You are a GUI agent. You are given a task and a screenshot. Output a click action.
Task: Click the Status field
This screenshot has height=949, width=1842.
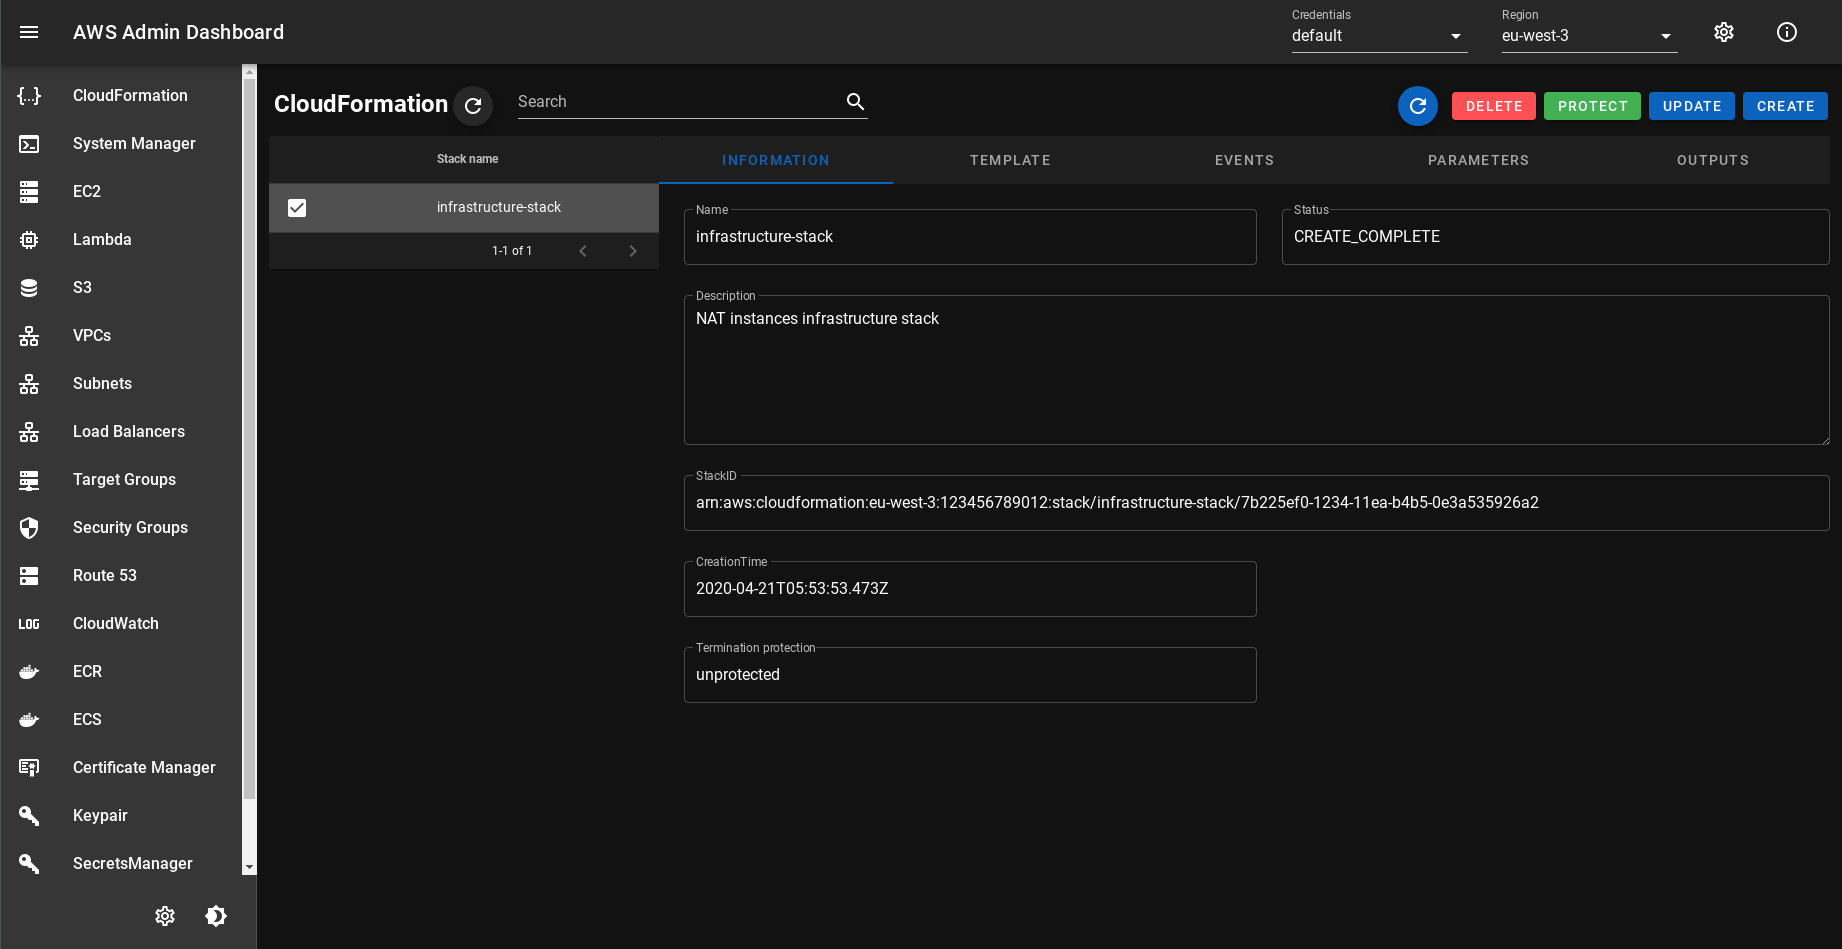[1556, 237]
